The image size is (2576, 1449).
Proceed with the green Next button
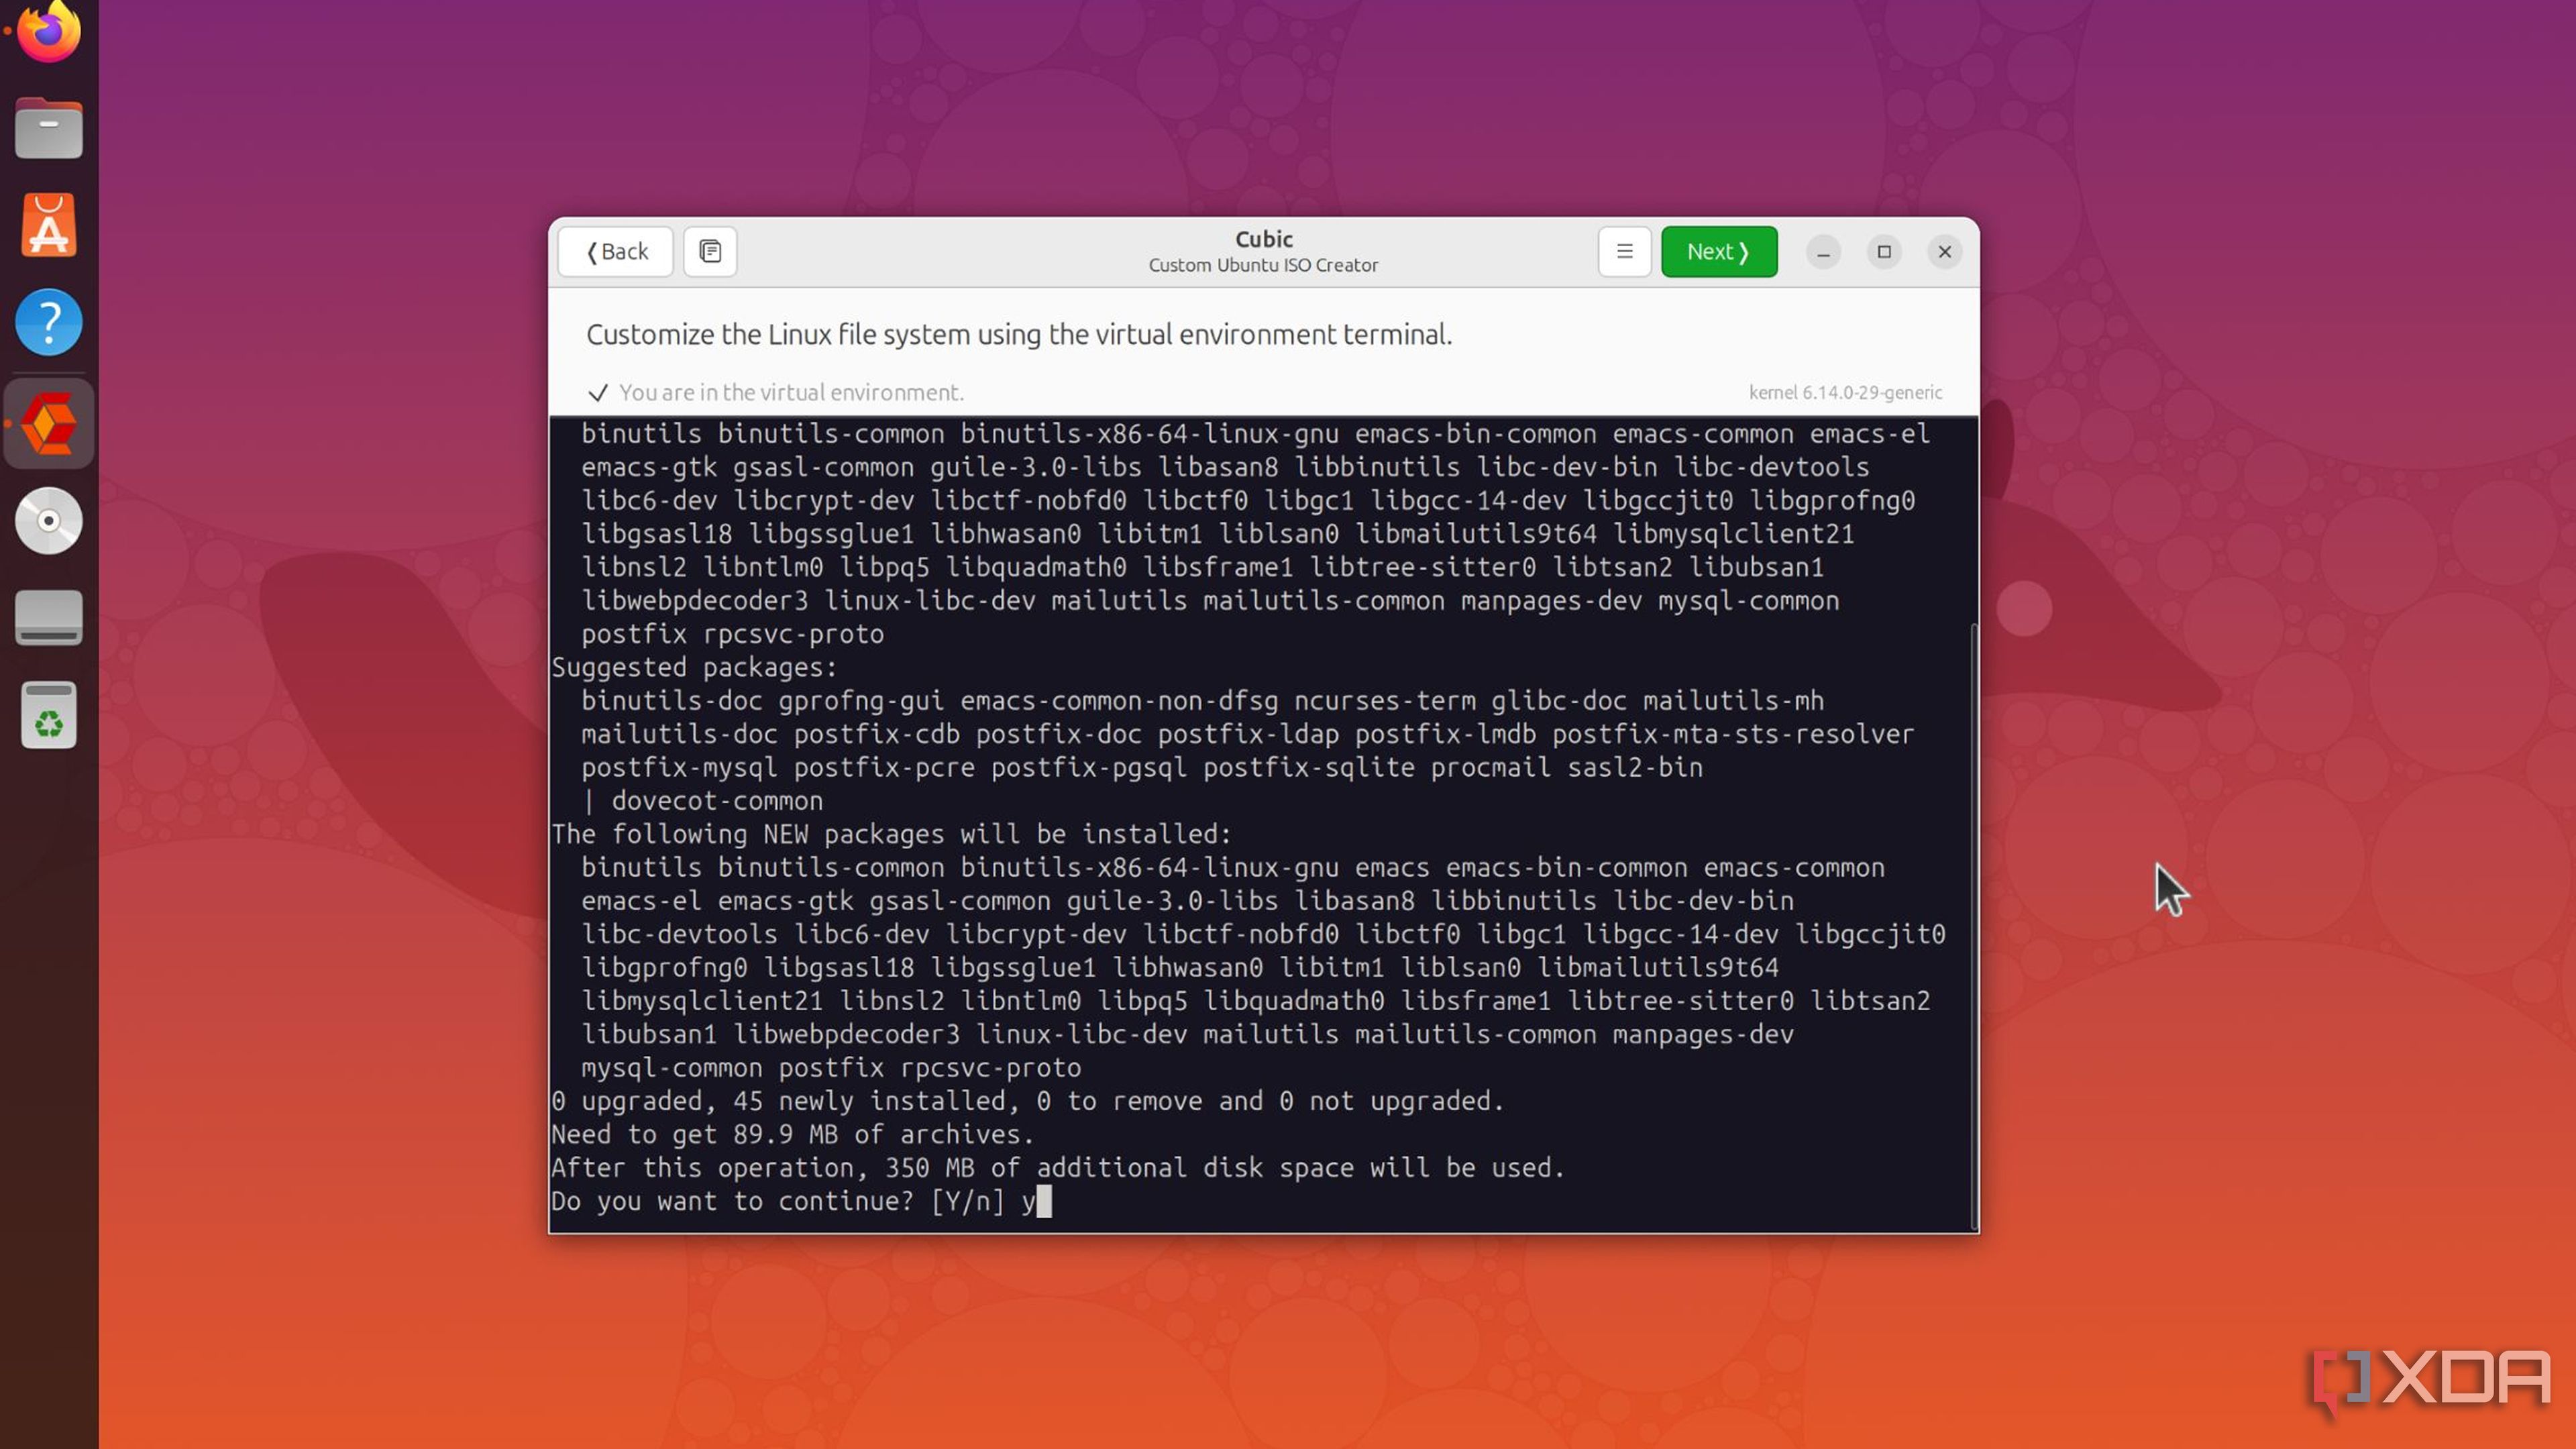tap(1719, 251)
